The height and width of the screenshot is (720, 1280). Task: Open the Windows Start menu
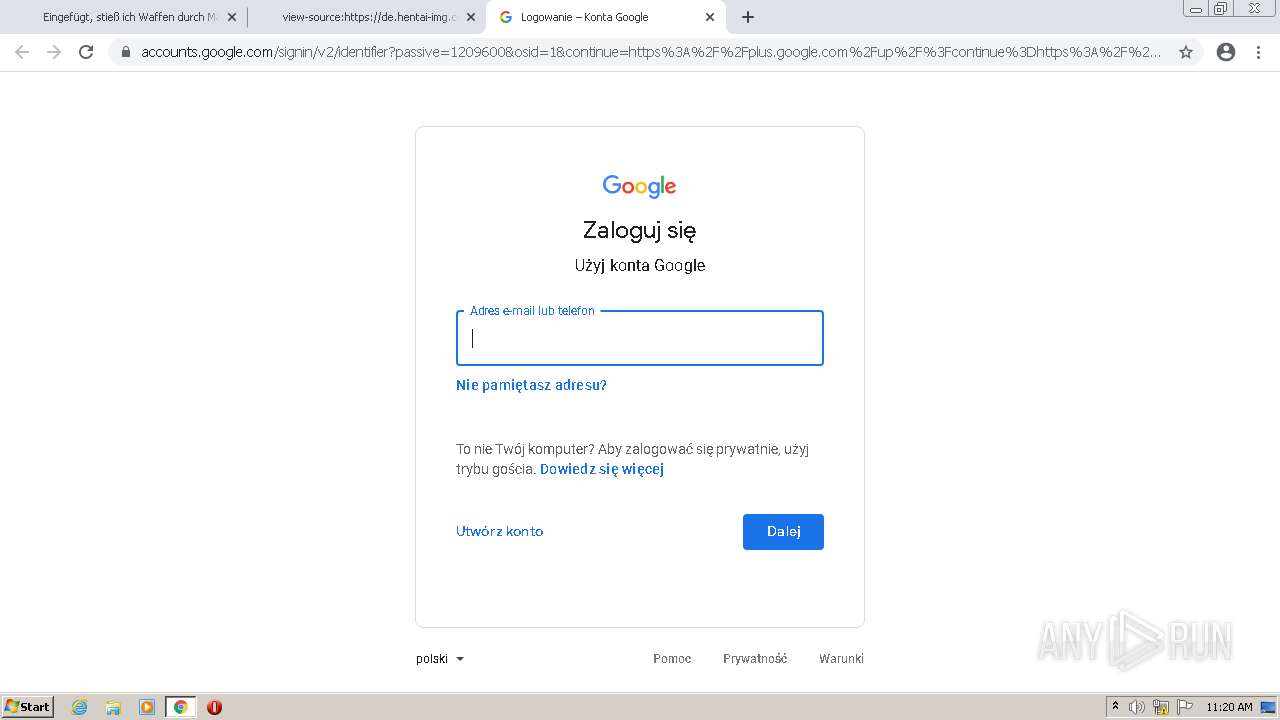[28, 707]
